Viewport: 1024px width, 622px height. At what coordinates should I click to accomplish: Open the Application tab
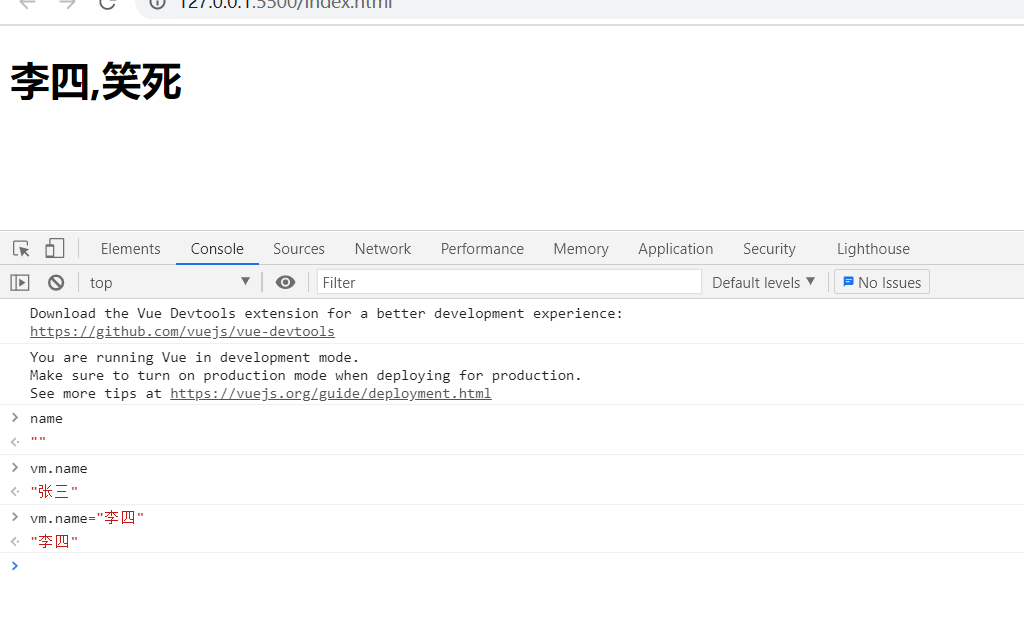pyautogui.click(x=675, y=249)
